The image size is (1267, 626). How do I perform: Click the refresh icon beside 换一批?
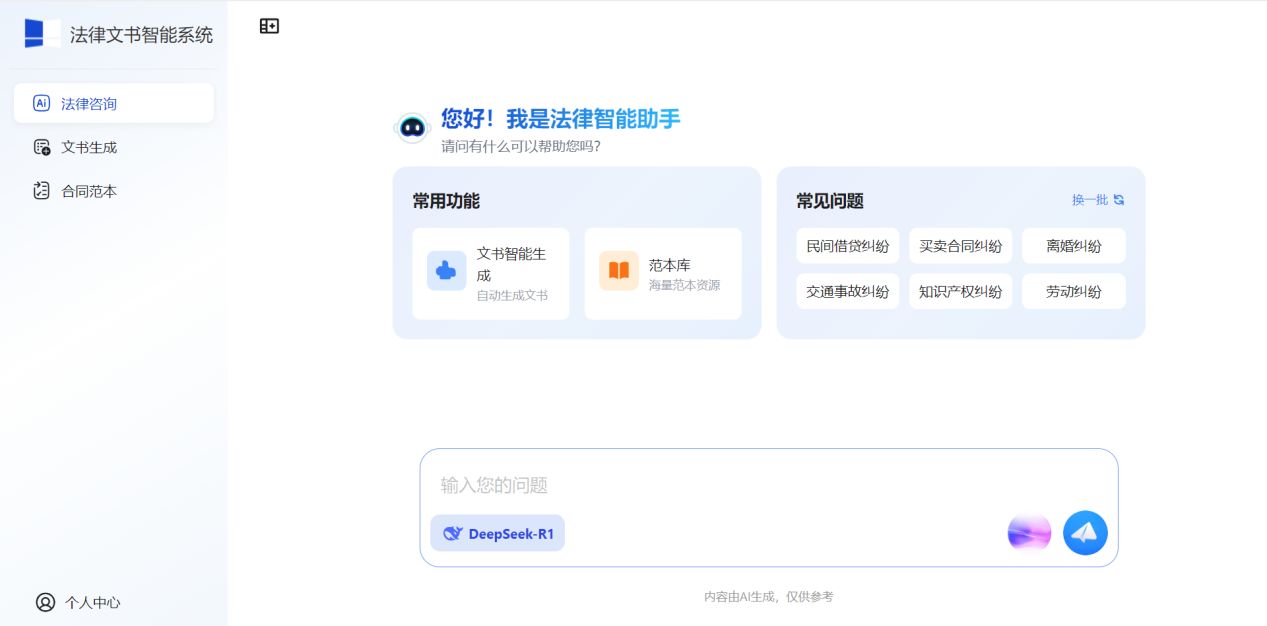pos(1119,200)
